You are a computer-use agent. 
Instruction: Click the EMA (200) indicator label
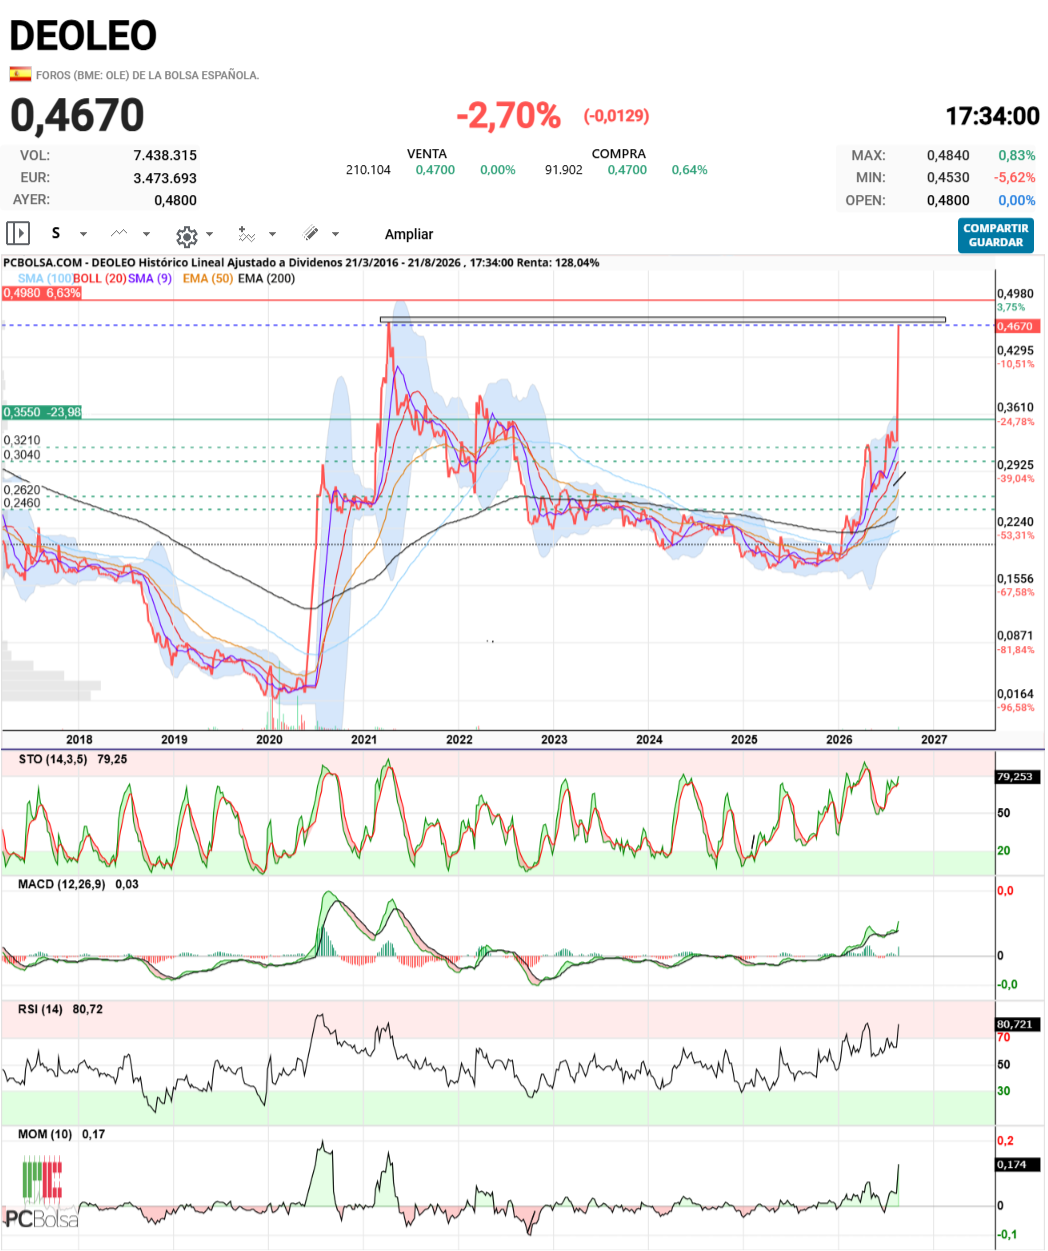266,278
